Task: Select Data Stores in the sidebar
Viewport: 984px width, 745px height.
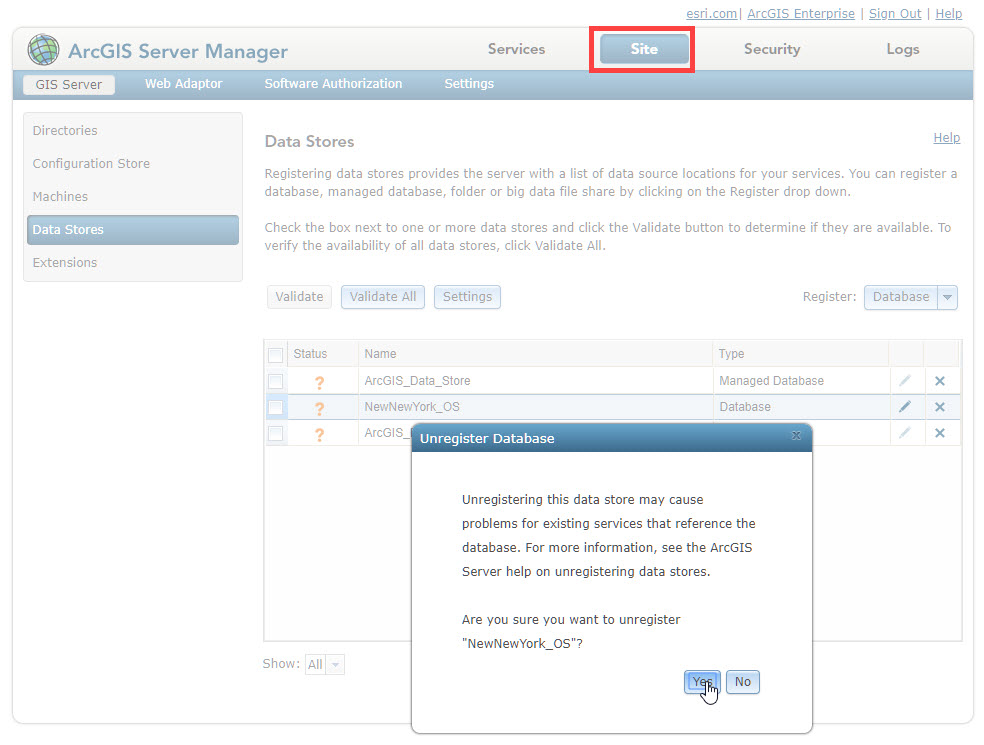Action: tap(133, 230)
